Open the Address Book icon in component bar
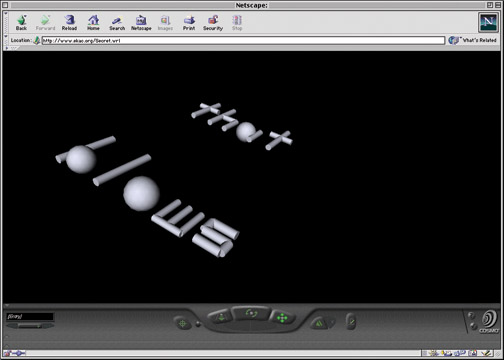504x360 pixels. [x=472, y=353]
